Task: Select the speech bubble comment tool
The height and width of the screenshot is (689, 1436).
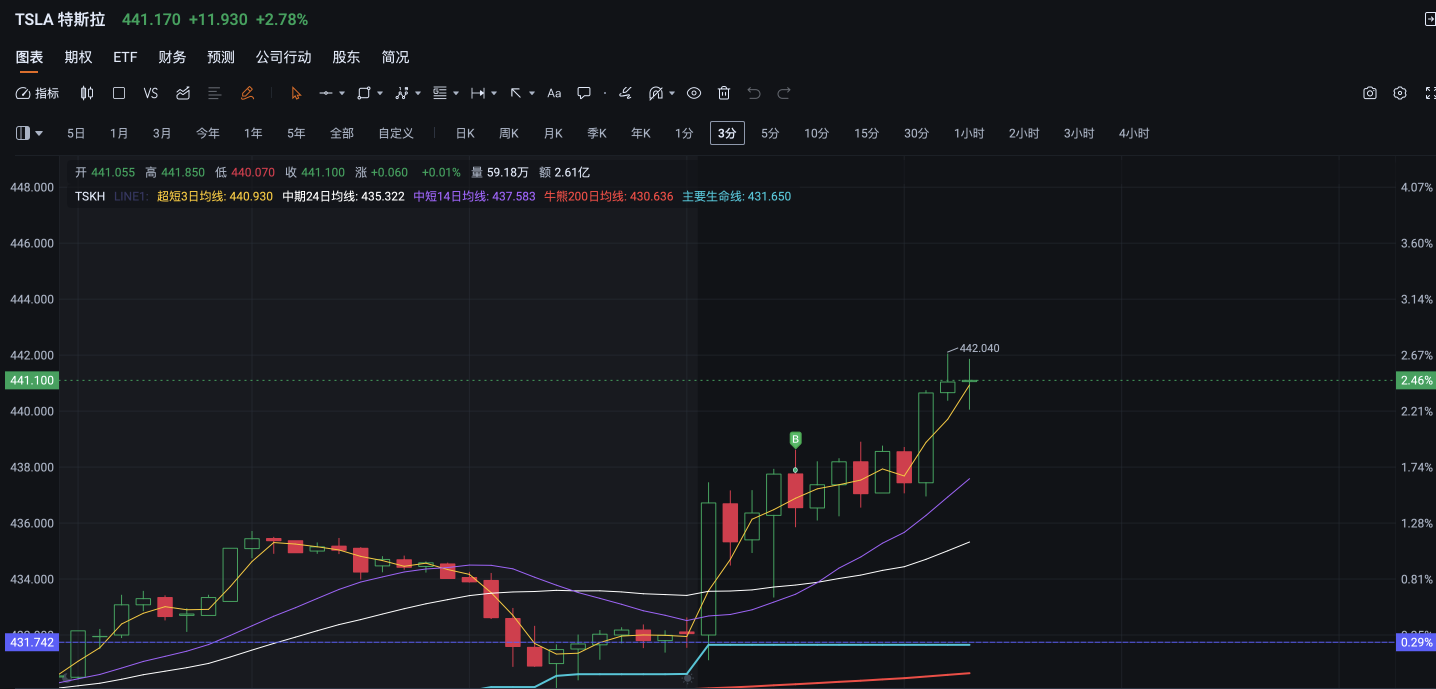Action: pos(584,93)
